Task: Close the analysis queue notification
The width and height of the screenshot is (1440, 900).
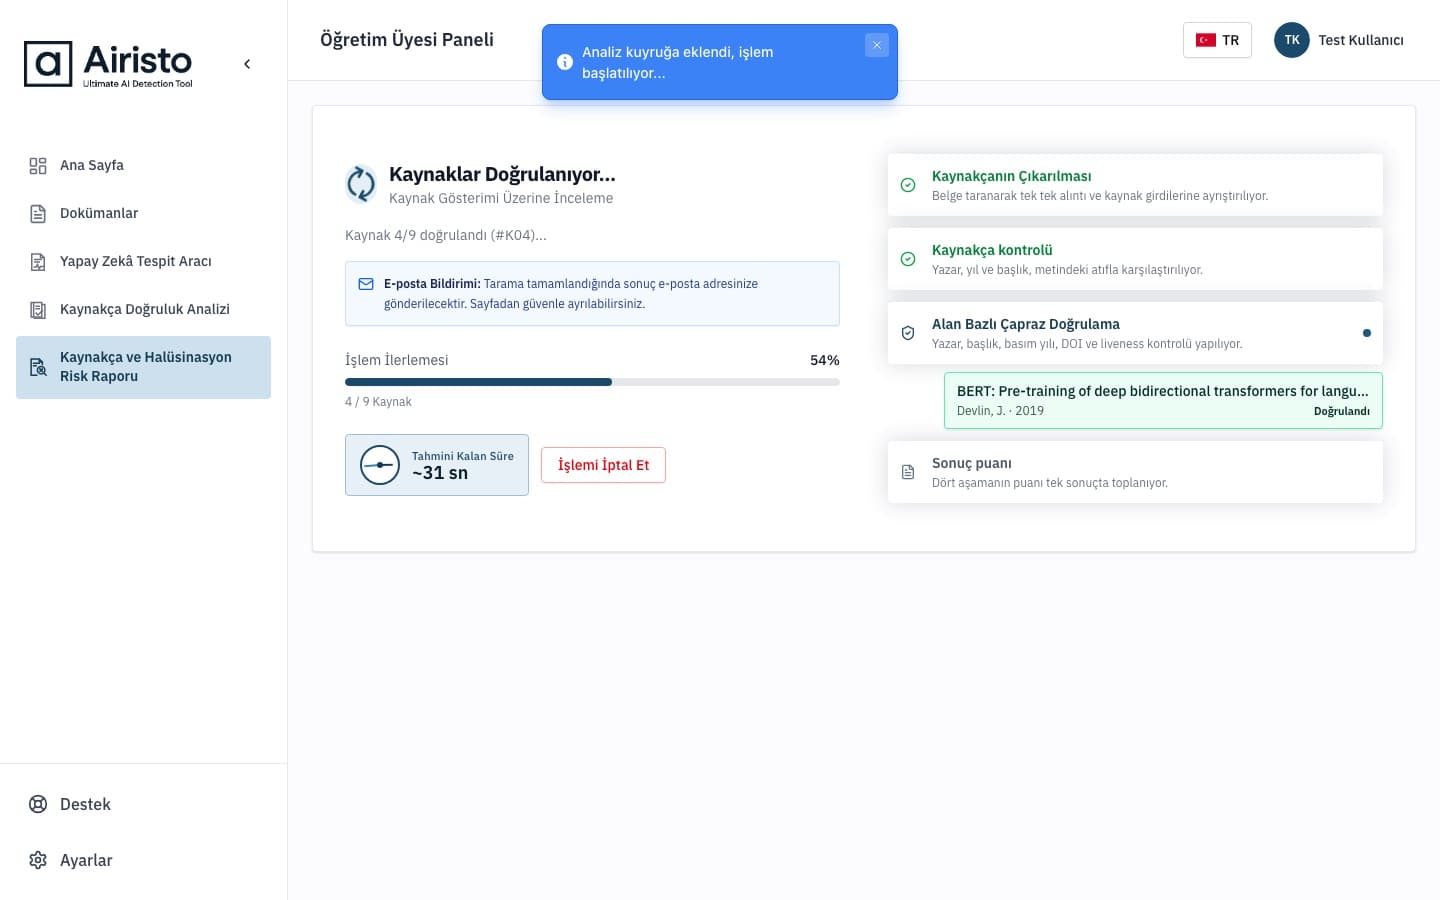Action: pos(877,45)
